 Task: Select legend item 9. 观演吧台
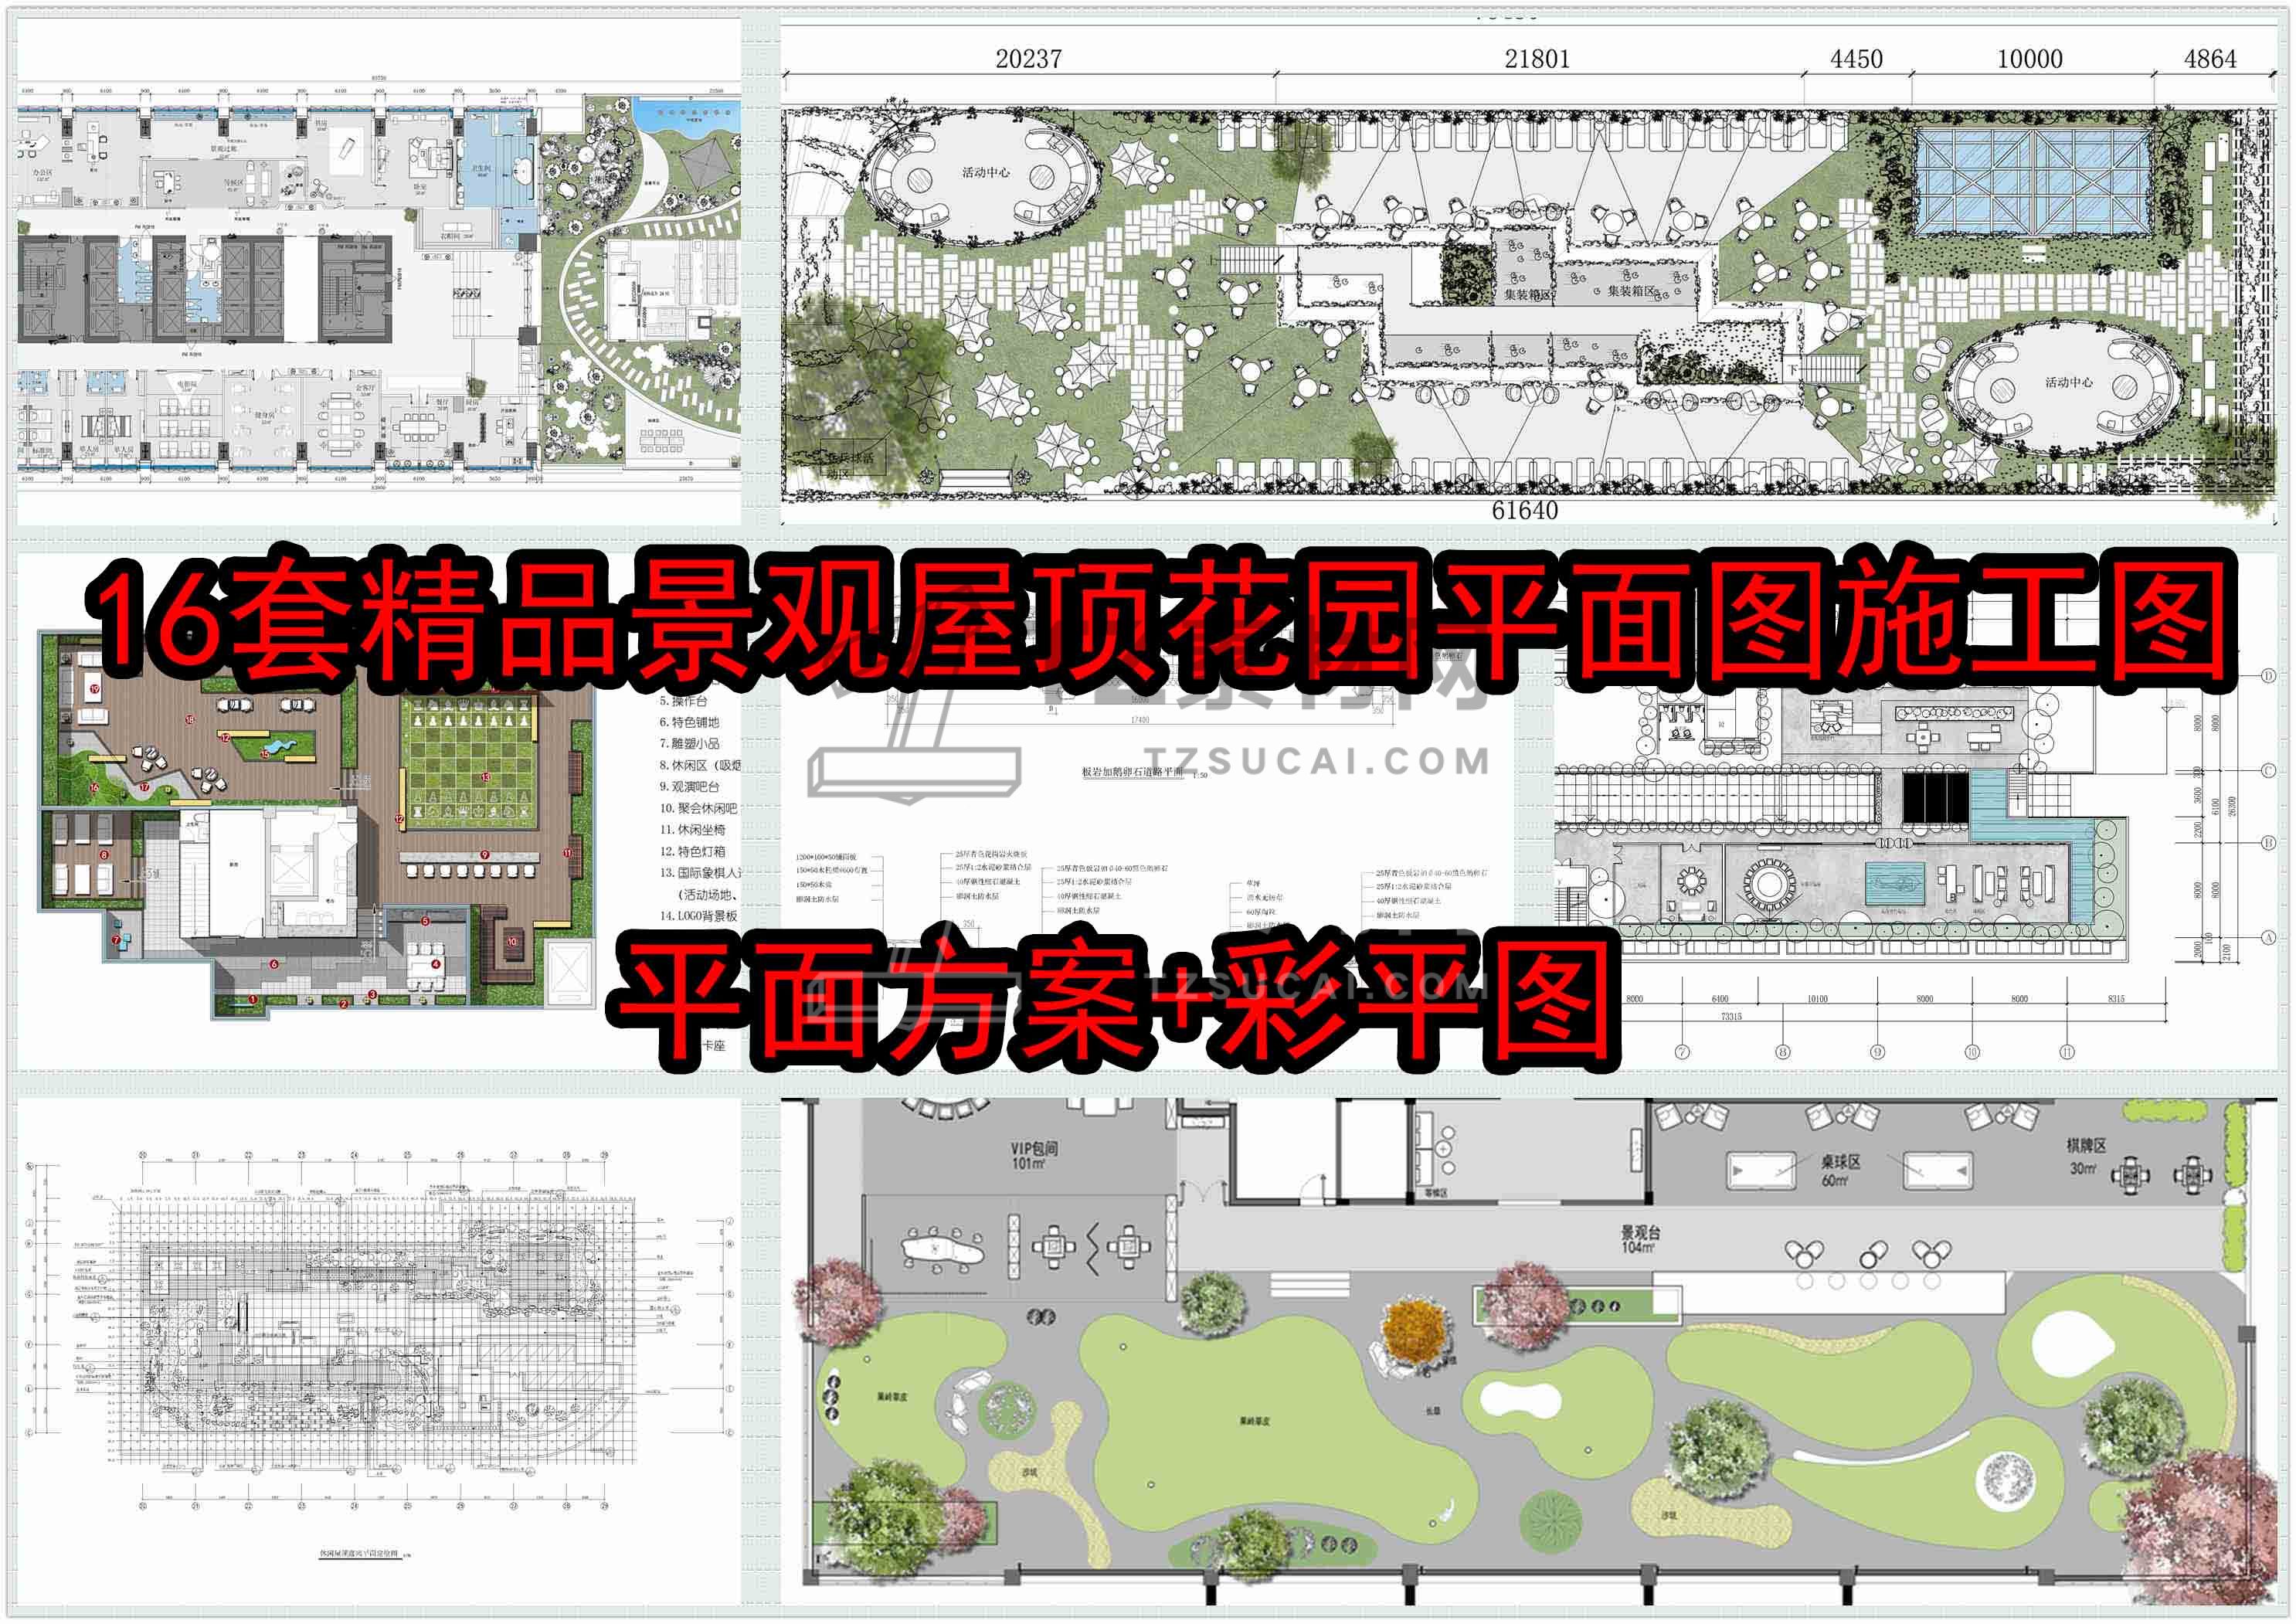point(689,786)
